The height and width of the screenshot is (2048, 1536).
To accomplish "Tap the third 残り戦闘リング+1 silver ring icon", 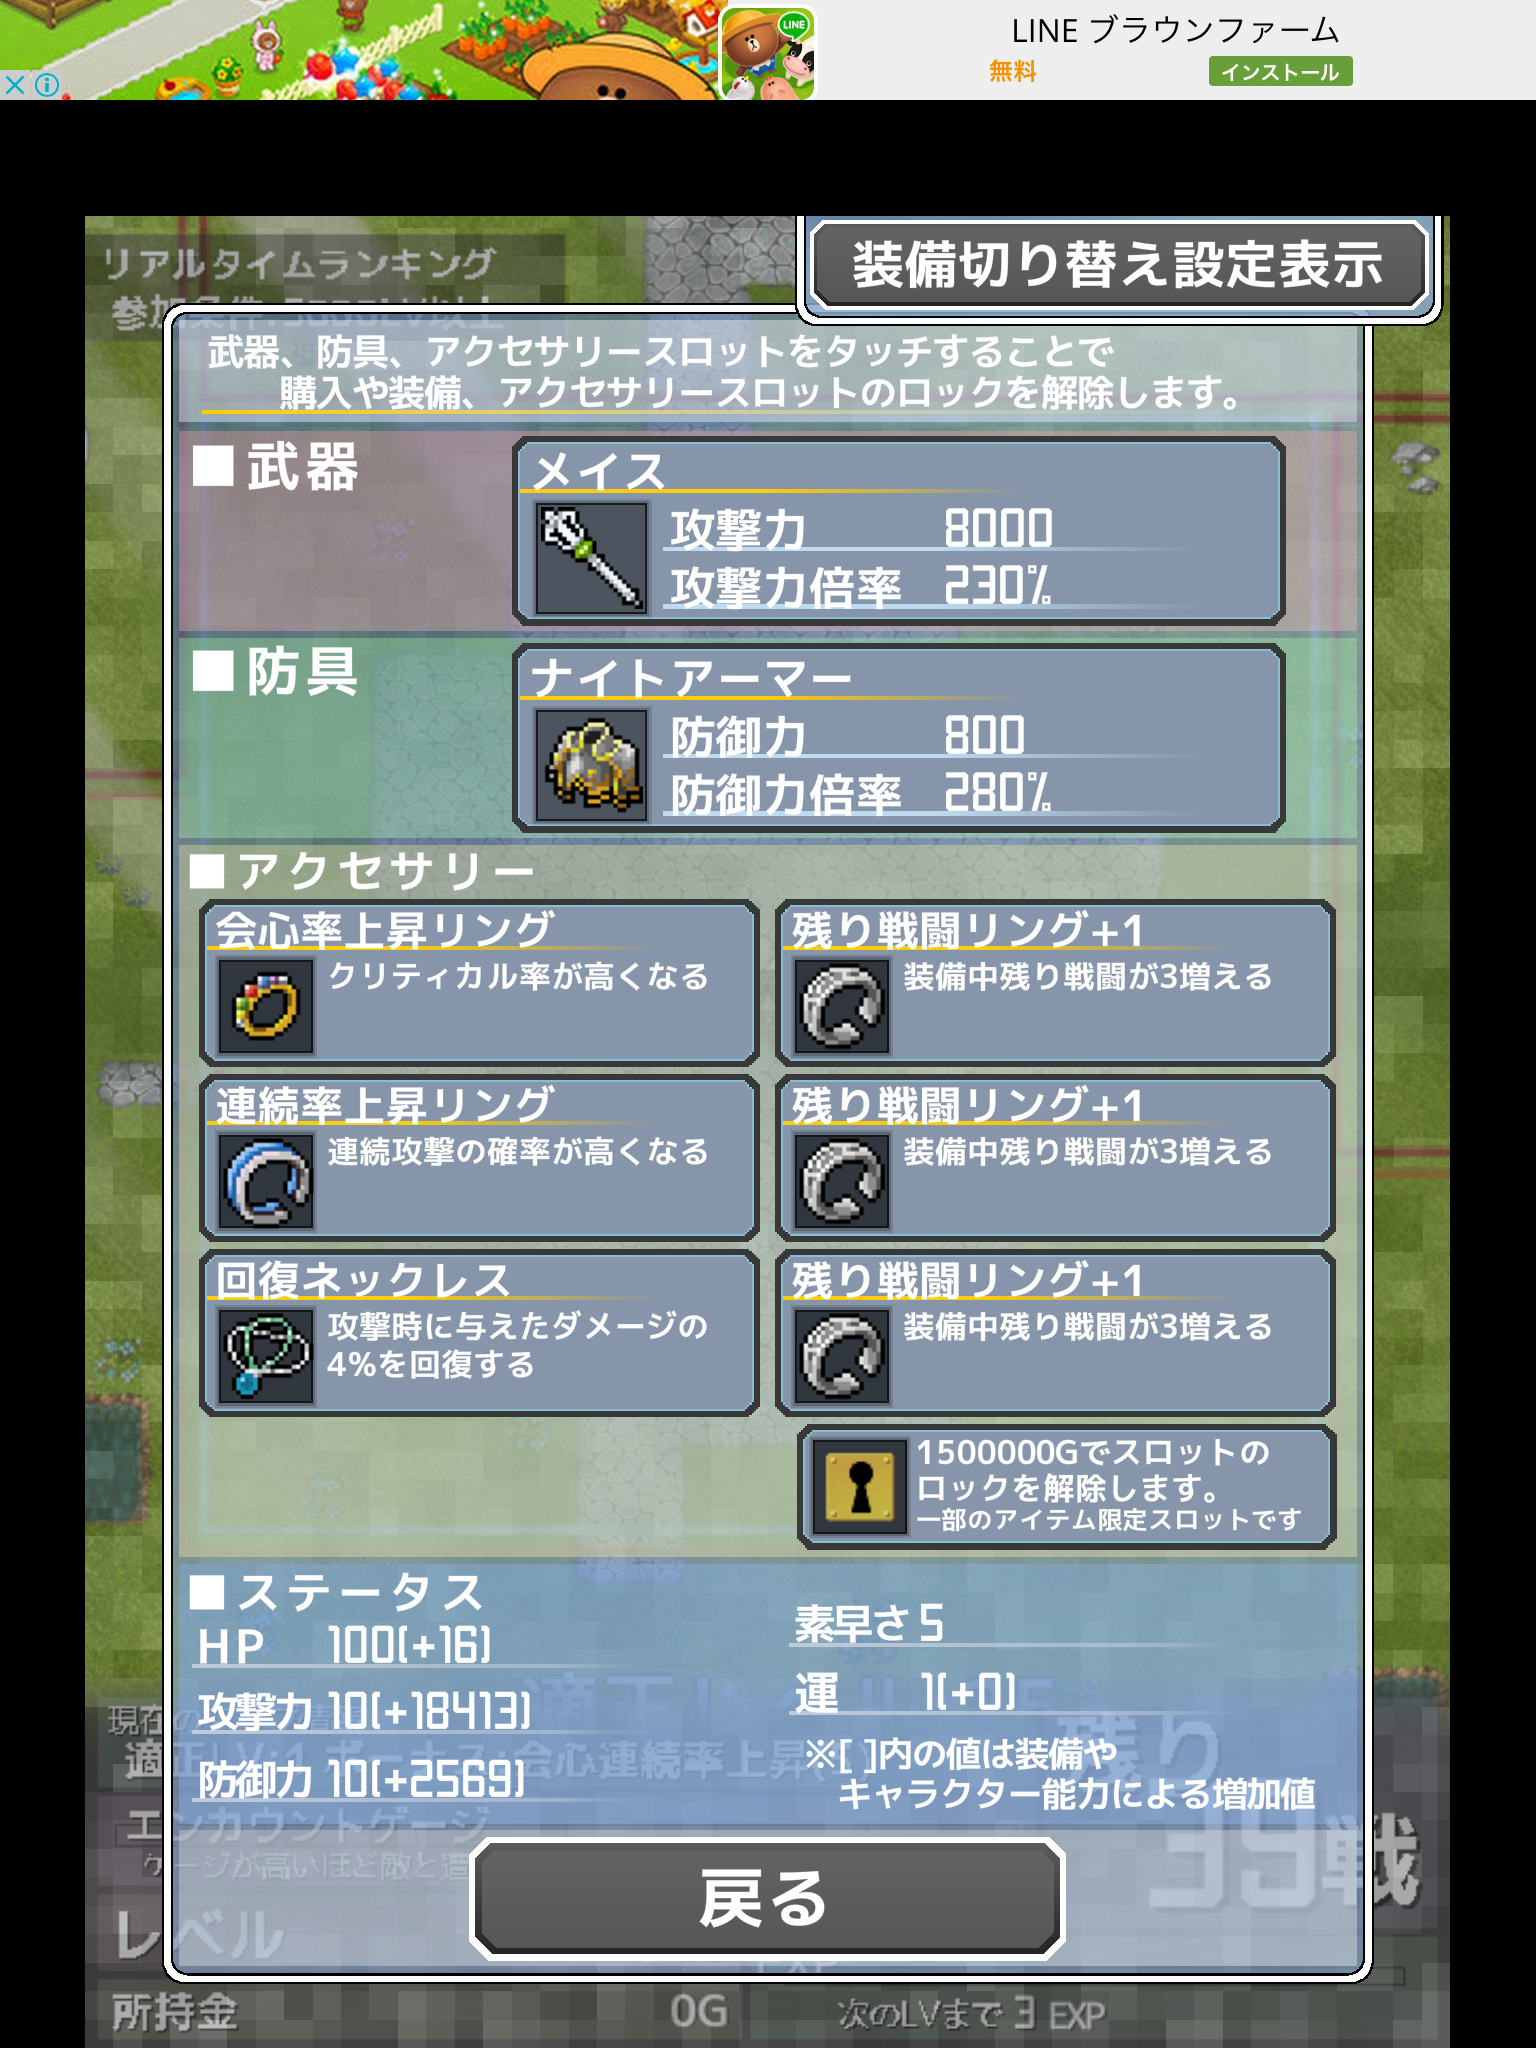I will tap(842, 1356).
